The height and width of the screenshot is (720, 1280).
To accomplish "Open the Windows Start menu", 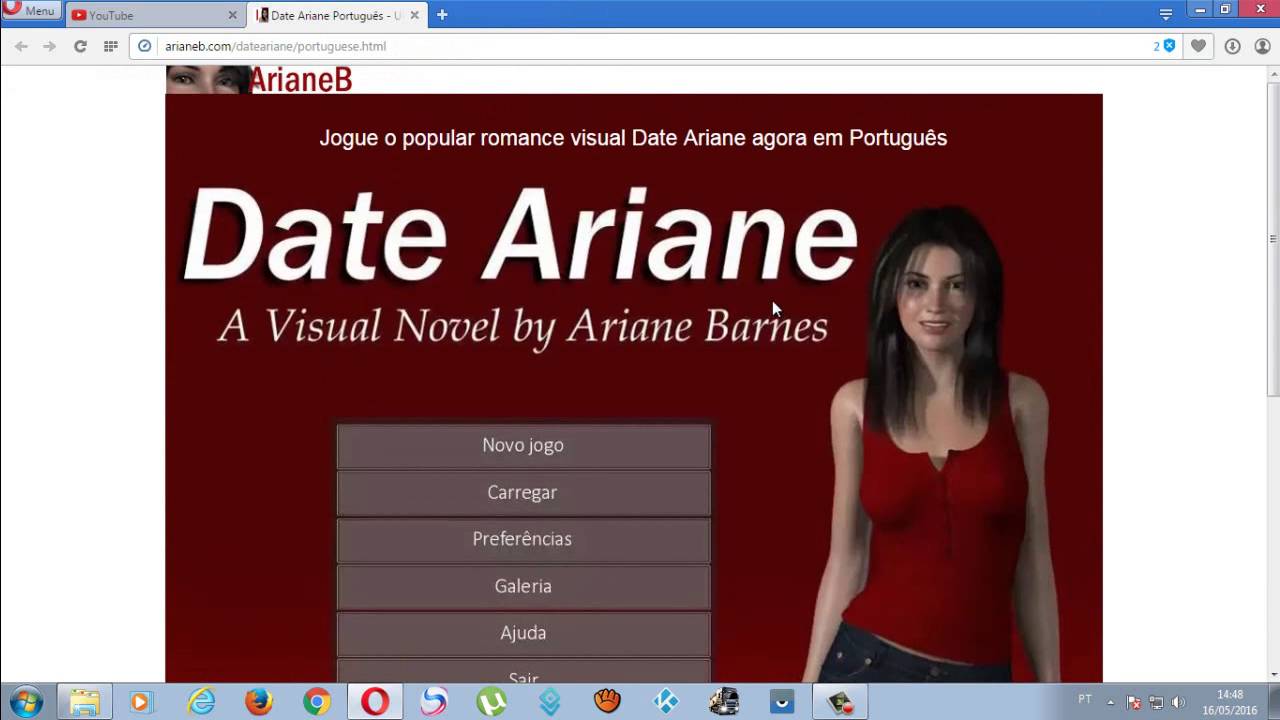I will click(x=25, y=702).
